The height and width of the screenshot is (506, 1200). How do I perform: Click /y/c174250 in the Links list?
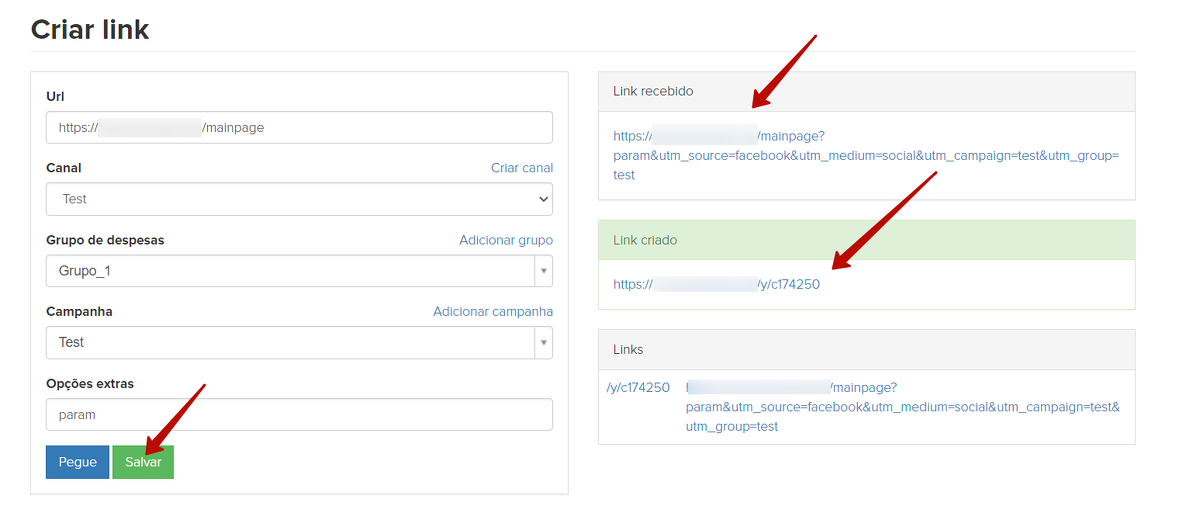[638, 388]
